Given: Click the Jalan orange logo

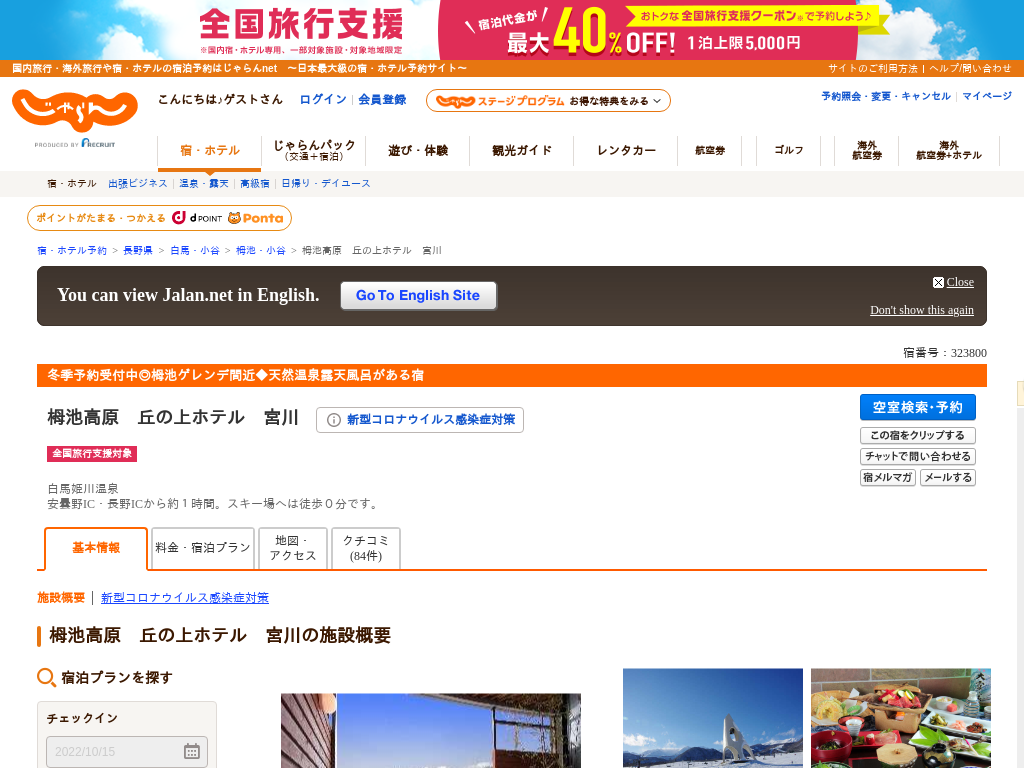Looking at the screenshot, I should click(x=74, y=110).
